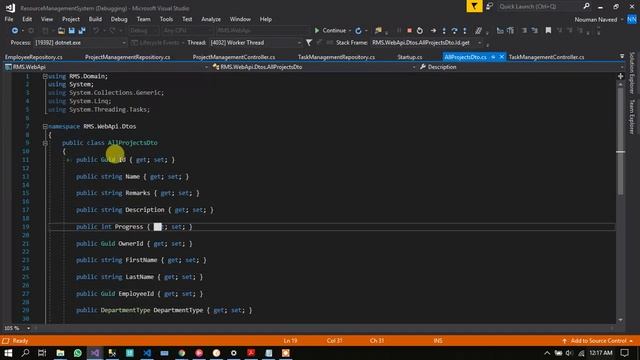Open File Explorer from the taskbar

[60, 353]
